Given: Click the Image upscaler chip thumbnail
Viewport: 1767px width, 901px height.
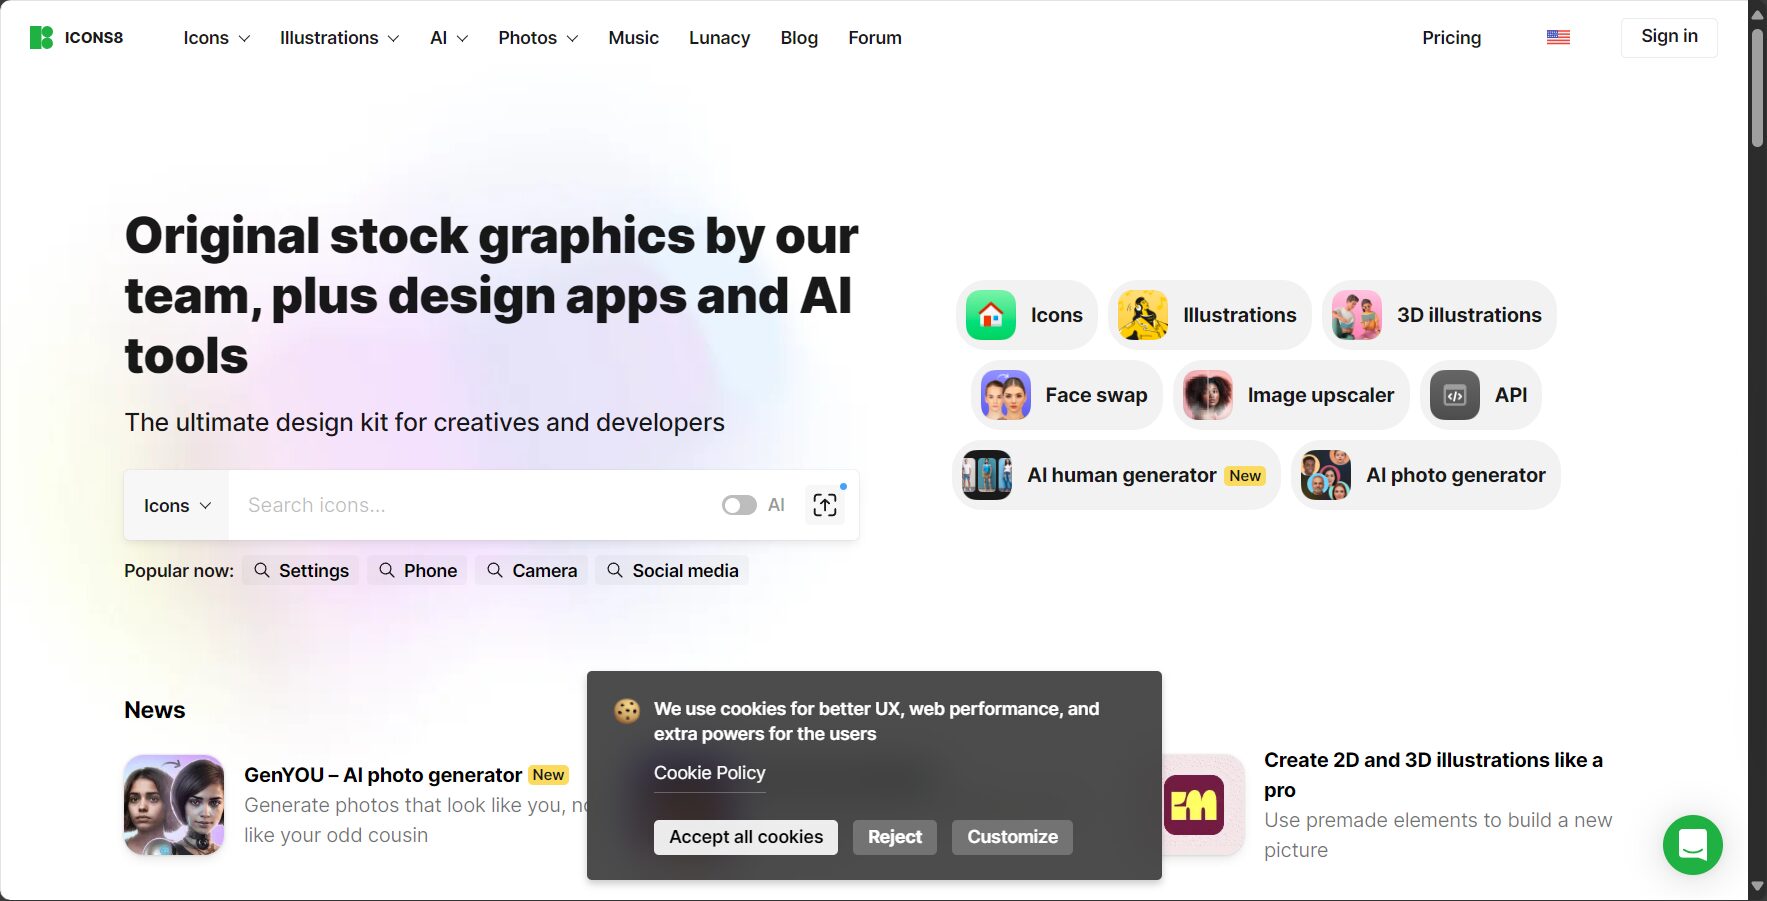Looking at the screenshot, I should [1208, 395].
